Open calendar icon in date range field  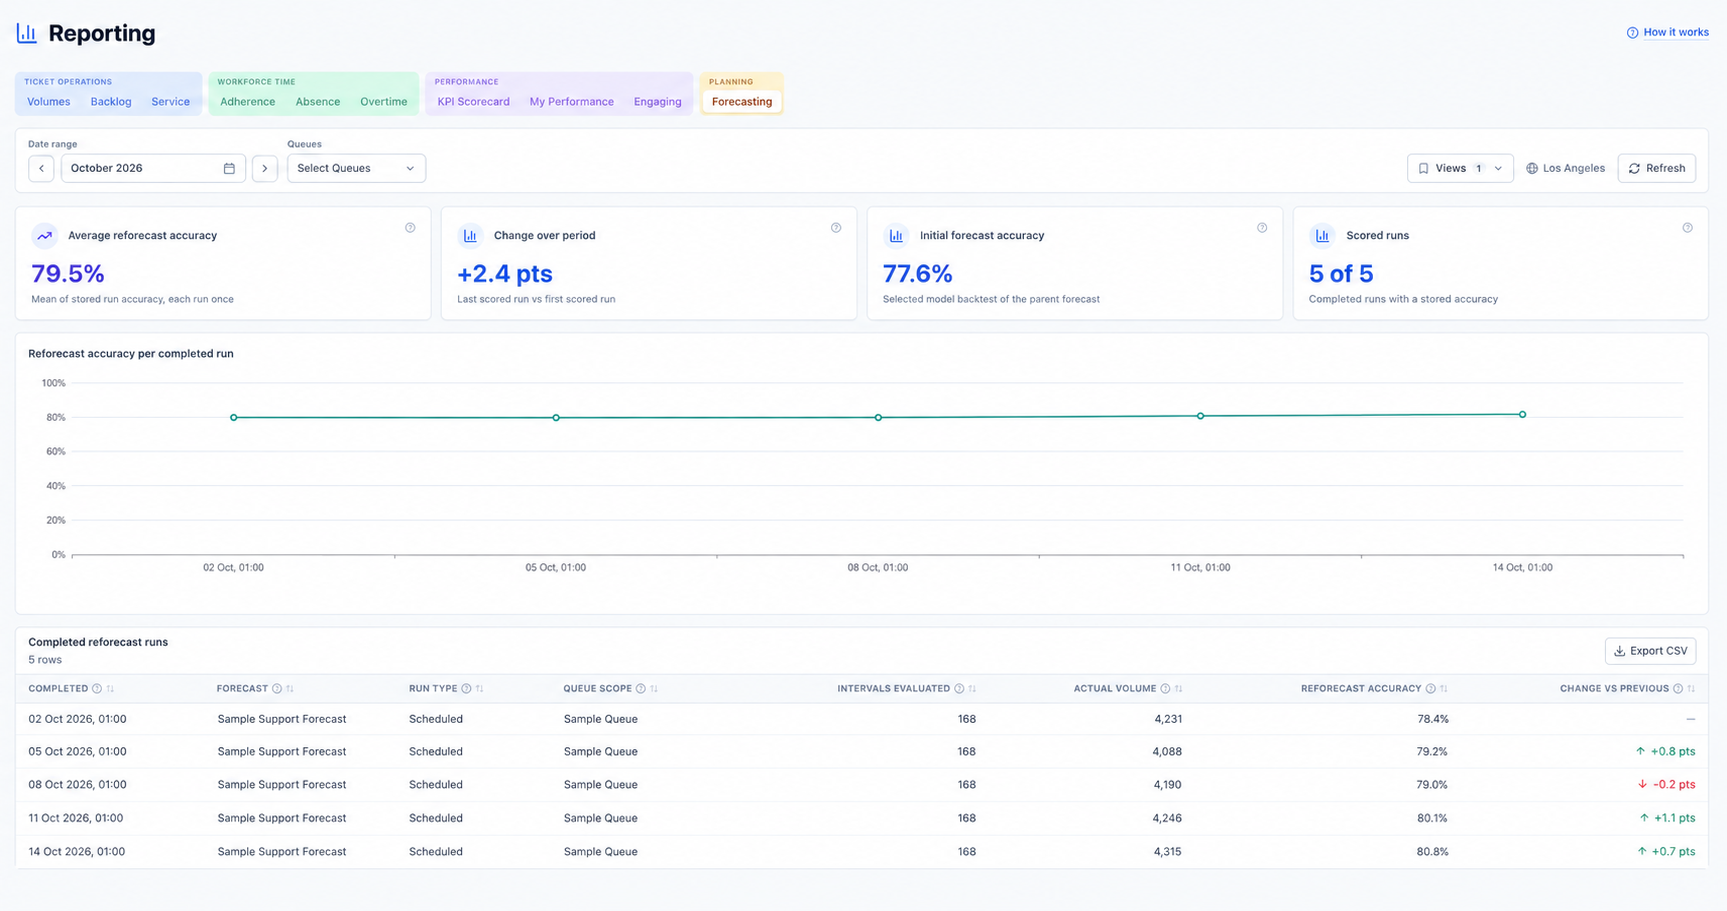[x=229, y=168]
